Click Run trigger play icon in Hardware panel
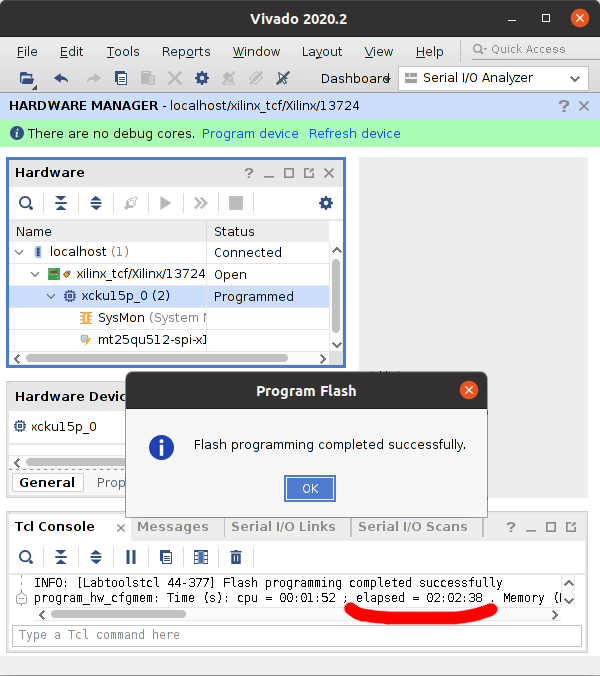This screenshot has height=676, width=600. click(x=165, y=203)
